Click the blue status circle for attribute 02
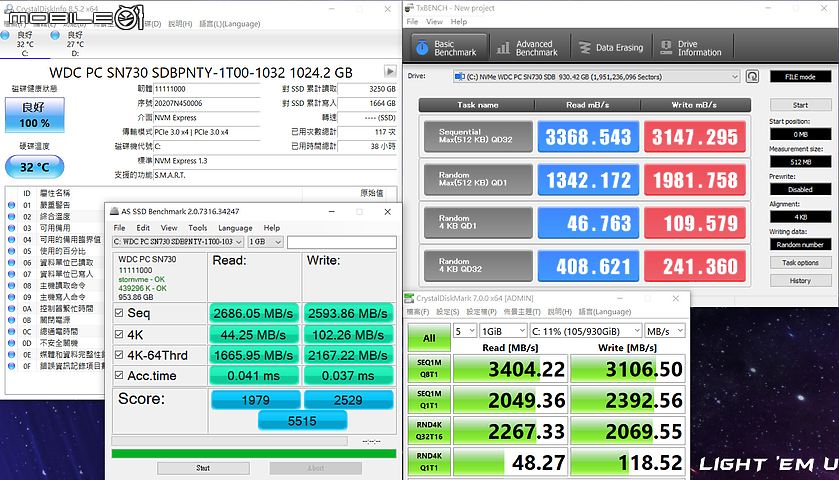Image resolution: width=839 pixels, height=480 pixels. (11, 217)
